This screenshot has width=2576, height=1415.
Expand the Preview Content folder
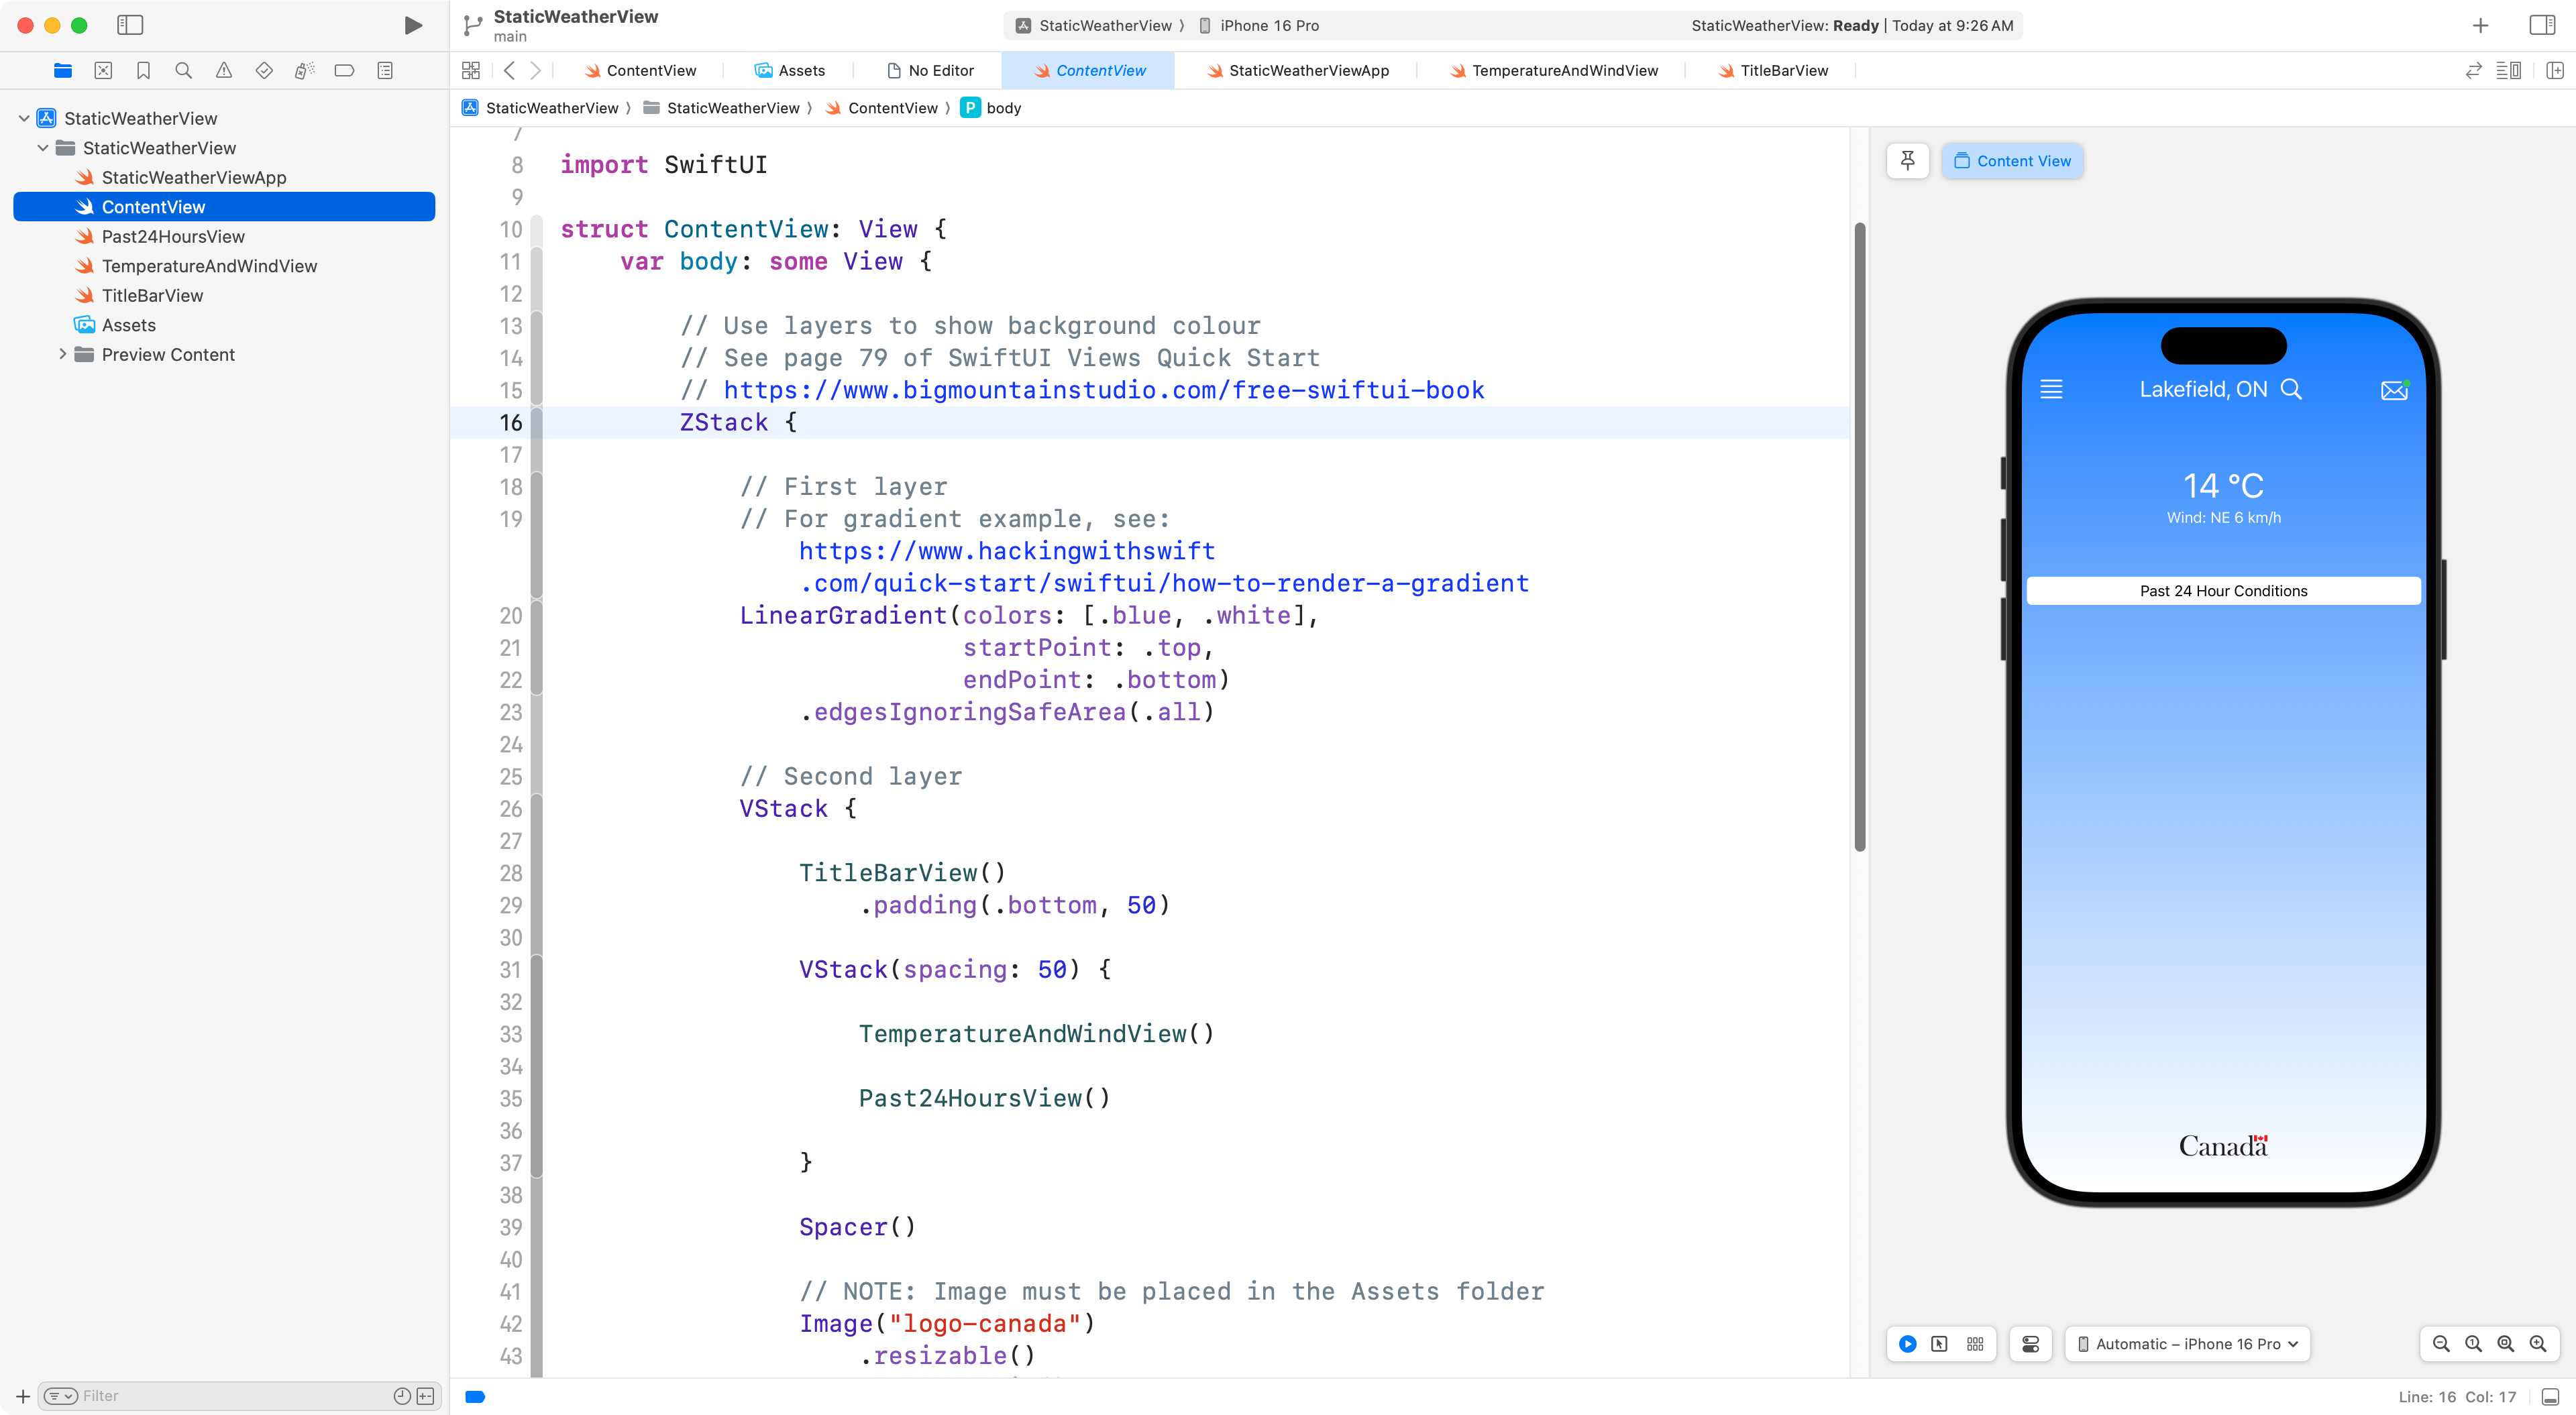[62, 354]
